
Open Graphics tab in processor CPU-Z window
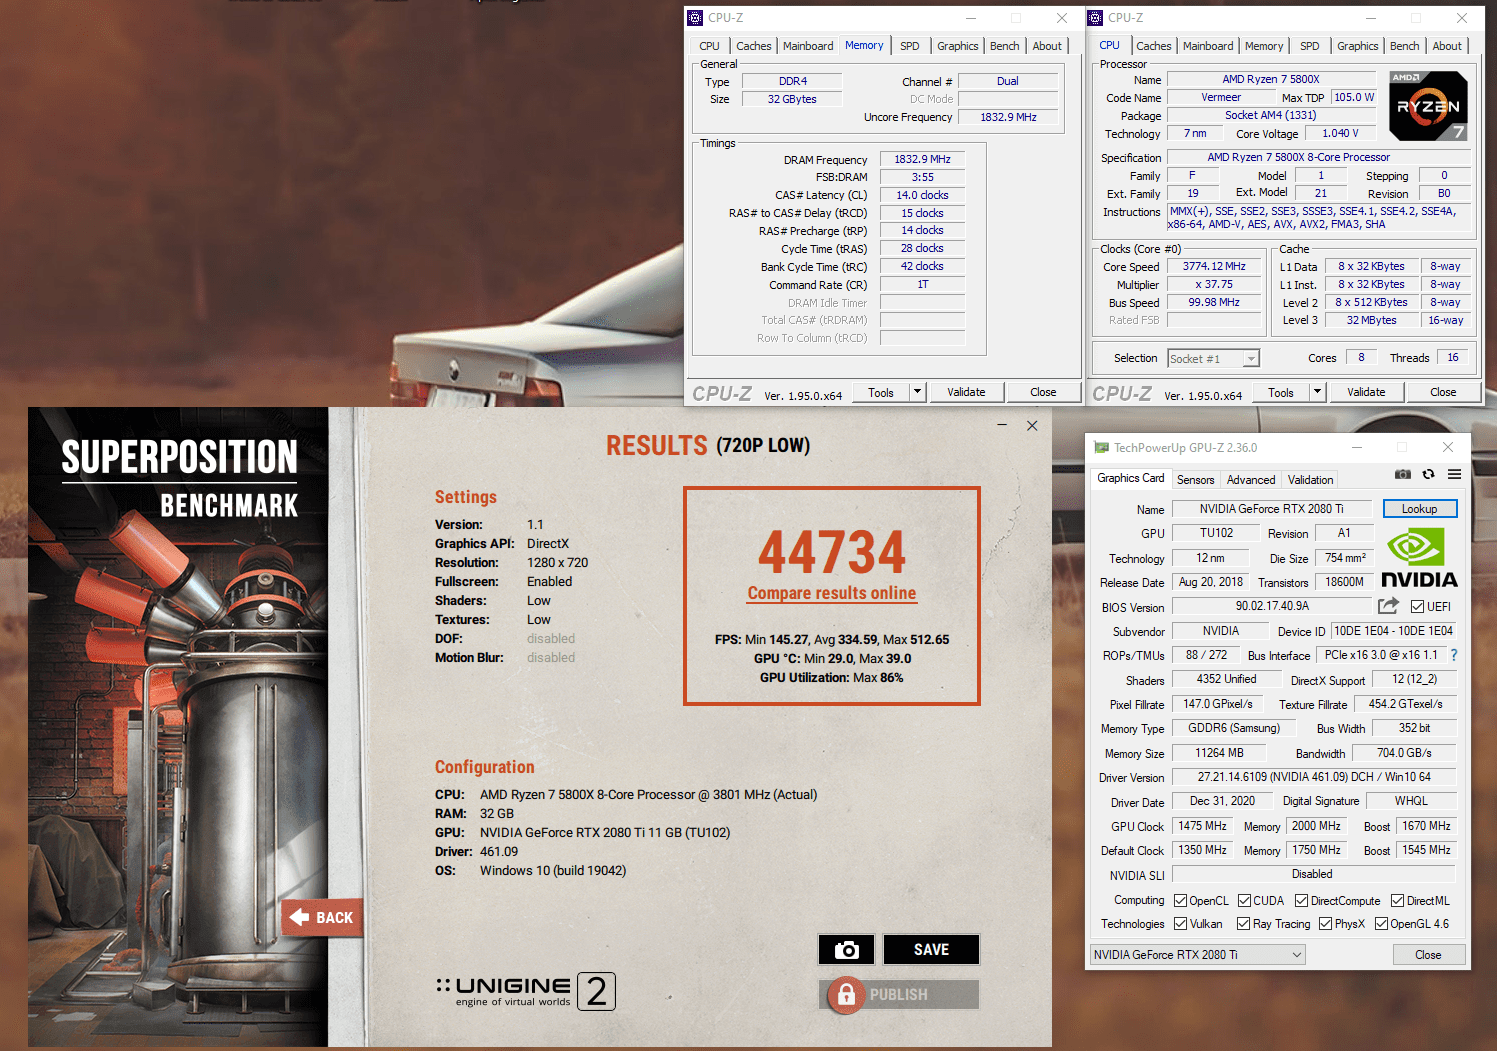coord(1357,46)
